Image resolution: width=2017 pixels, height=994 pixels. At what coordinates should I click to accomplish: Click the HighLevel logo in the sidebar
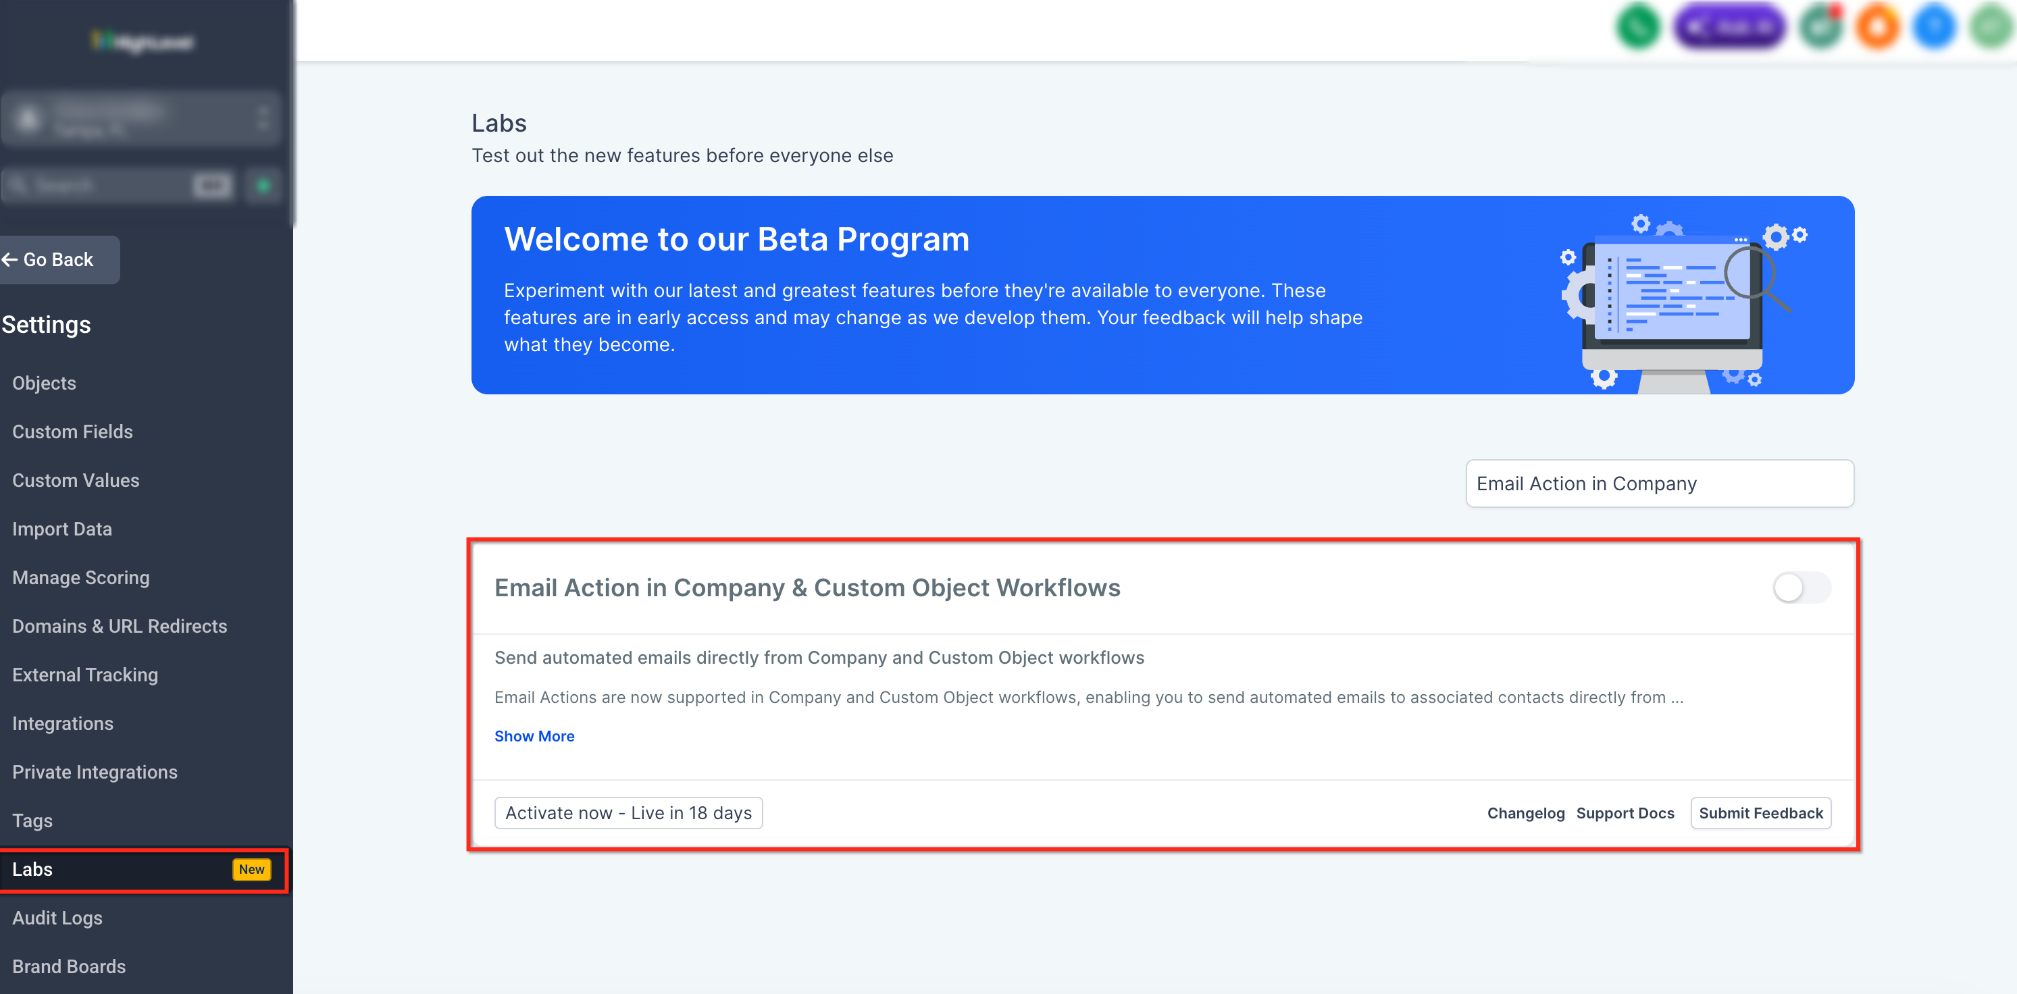pos(142,41)
